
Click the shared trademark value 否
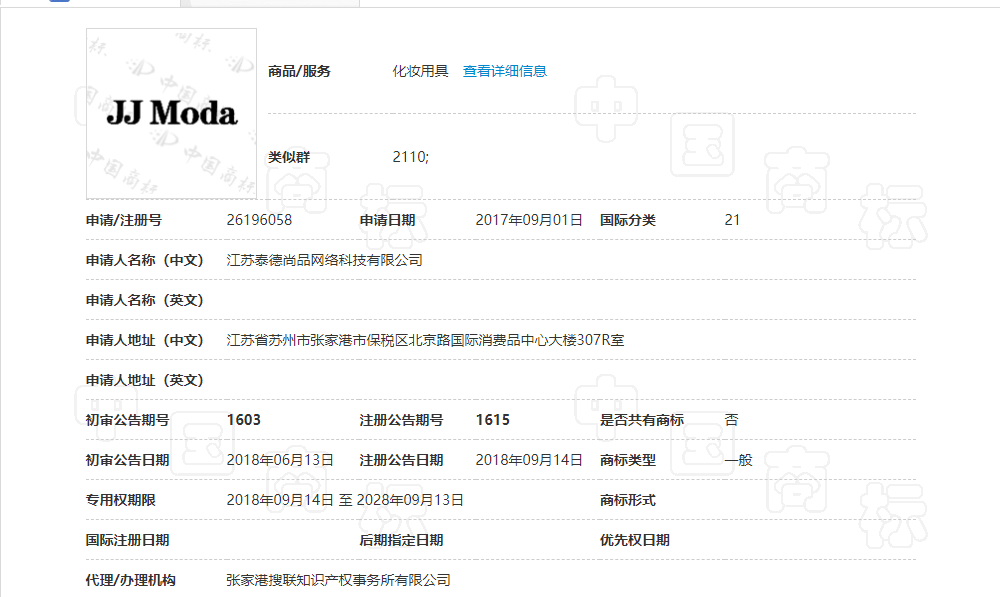732,420
